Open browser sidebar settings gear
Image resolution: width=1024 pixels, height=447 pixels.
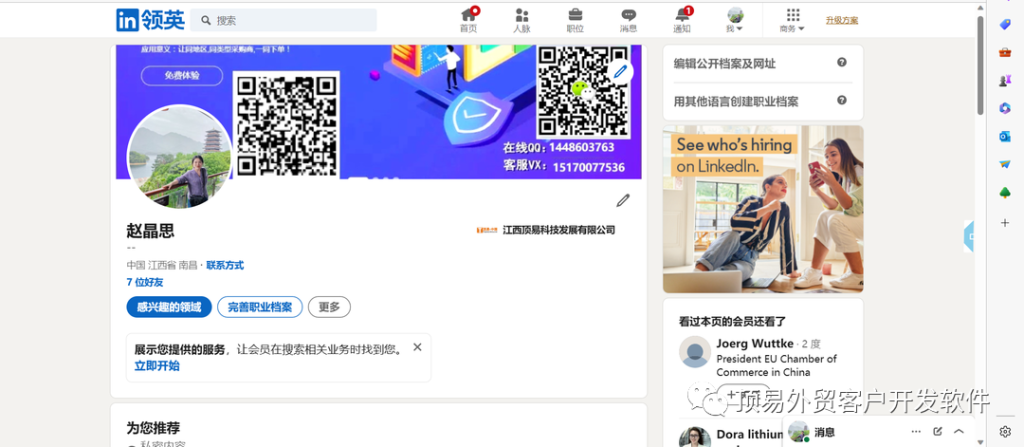(1005, 432)
